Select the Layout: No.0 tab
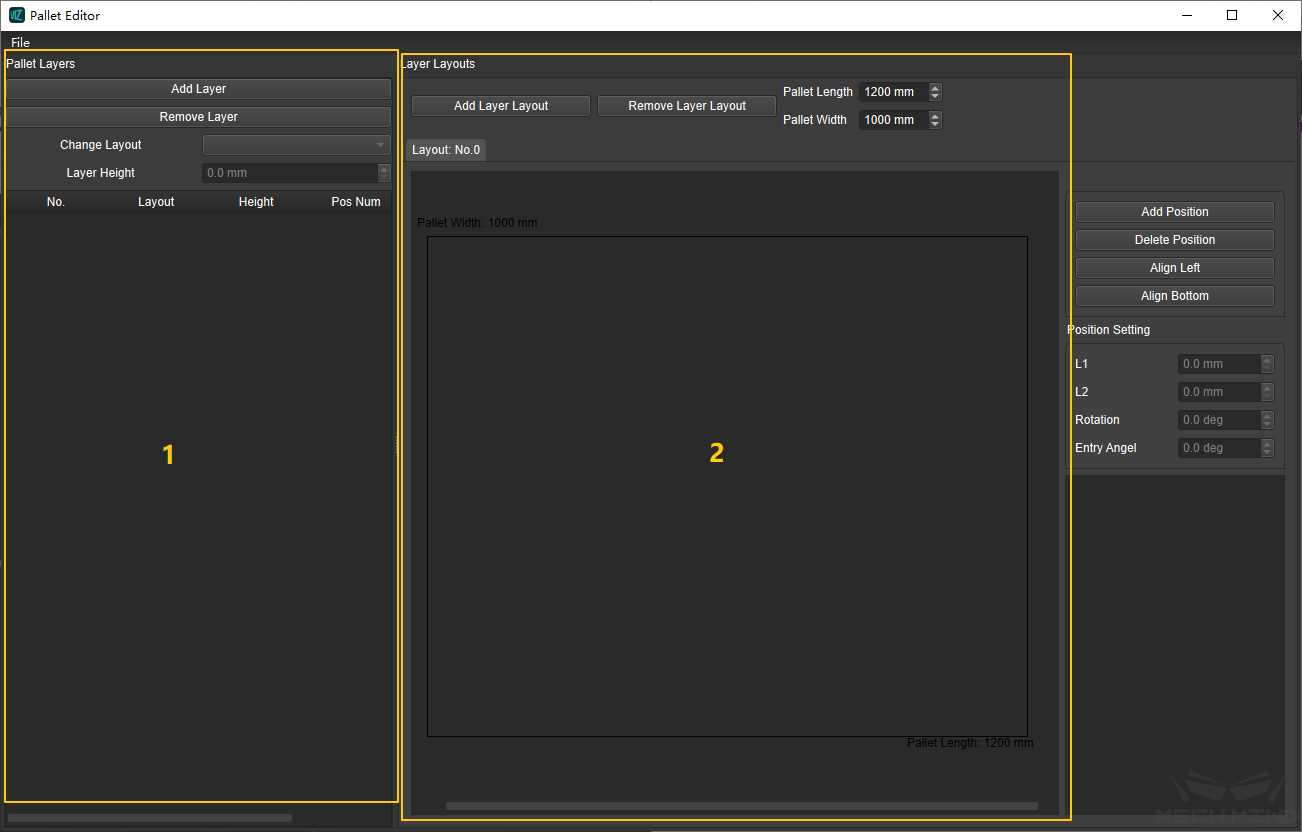The image size is (1302, 832). pyautogui.click(x=446, y=150)
